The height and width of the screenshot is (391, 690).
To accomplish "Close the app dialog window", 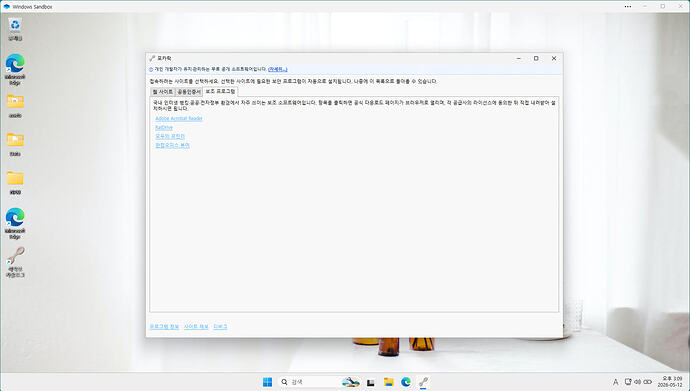I will pos(554,58).
